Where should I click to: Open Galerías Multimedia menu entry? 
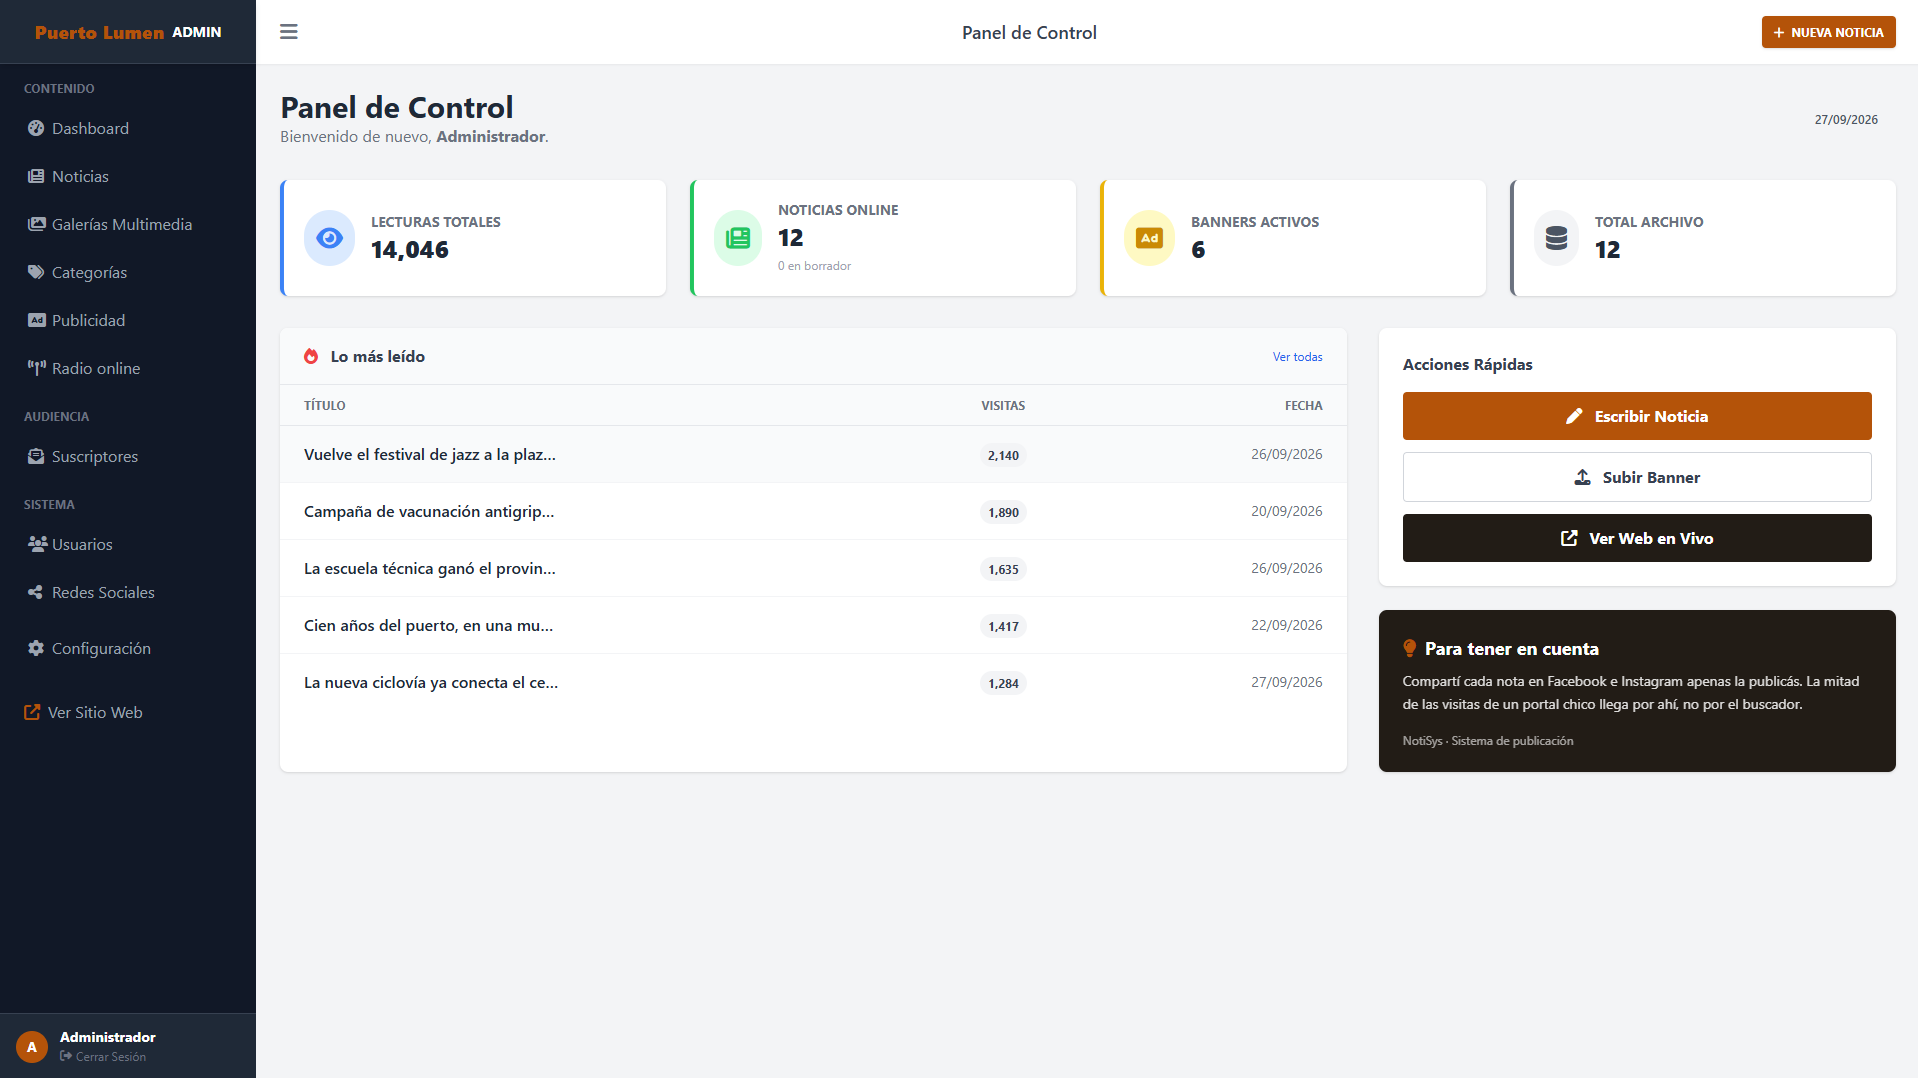pyautogui.click(x=128, y=224)
